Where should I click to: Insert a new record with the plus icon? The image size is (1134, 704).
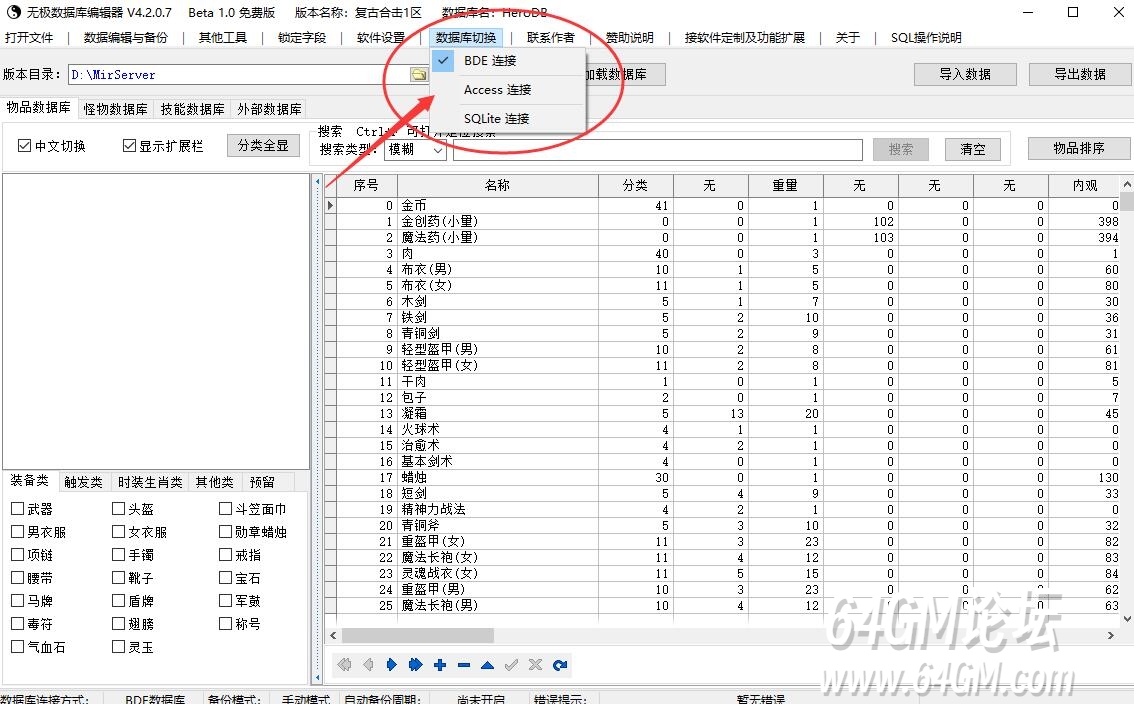[x=440, y=665]
